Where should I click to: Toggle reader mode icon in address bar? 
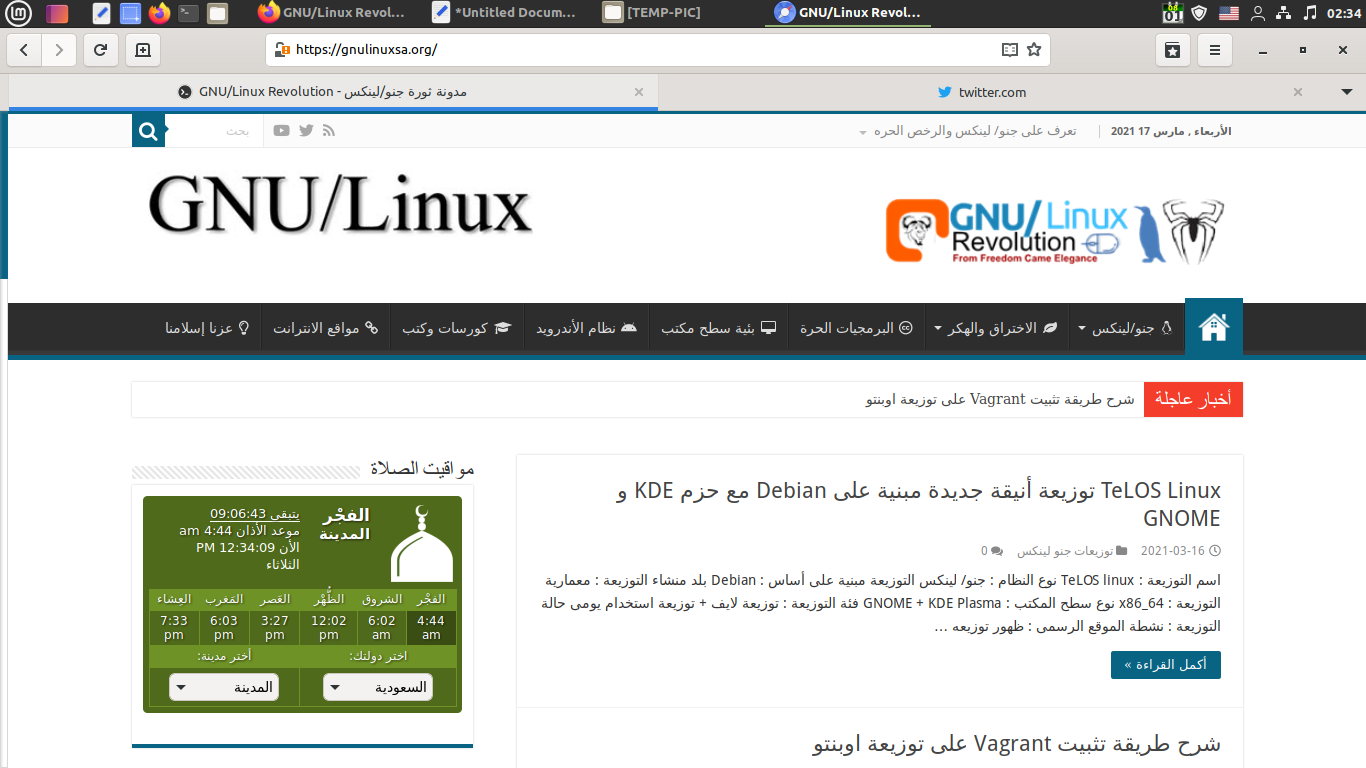pos(1010,49)
